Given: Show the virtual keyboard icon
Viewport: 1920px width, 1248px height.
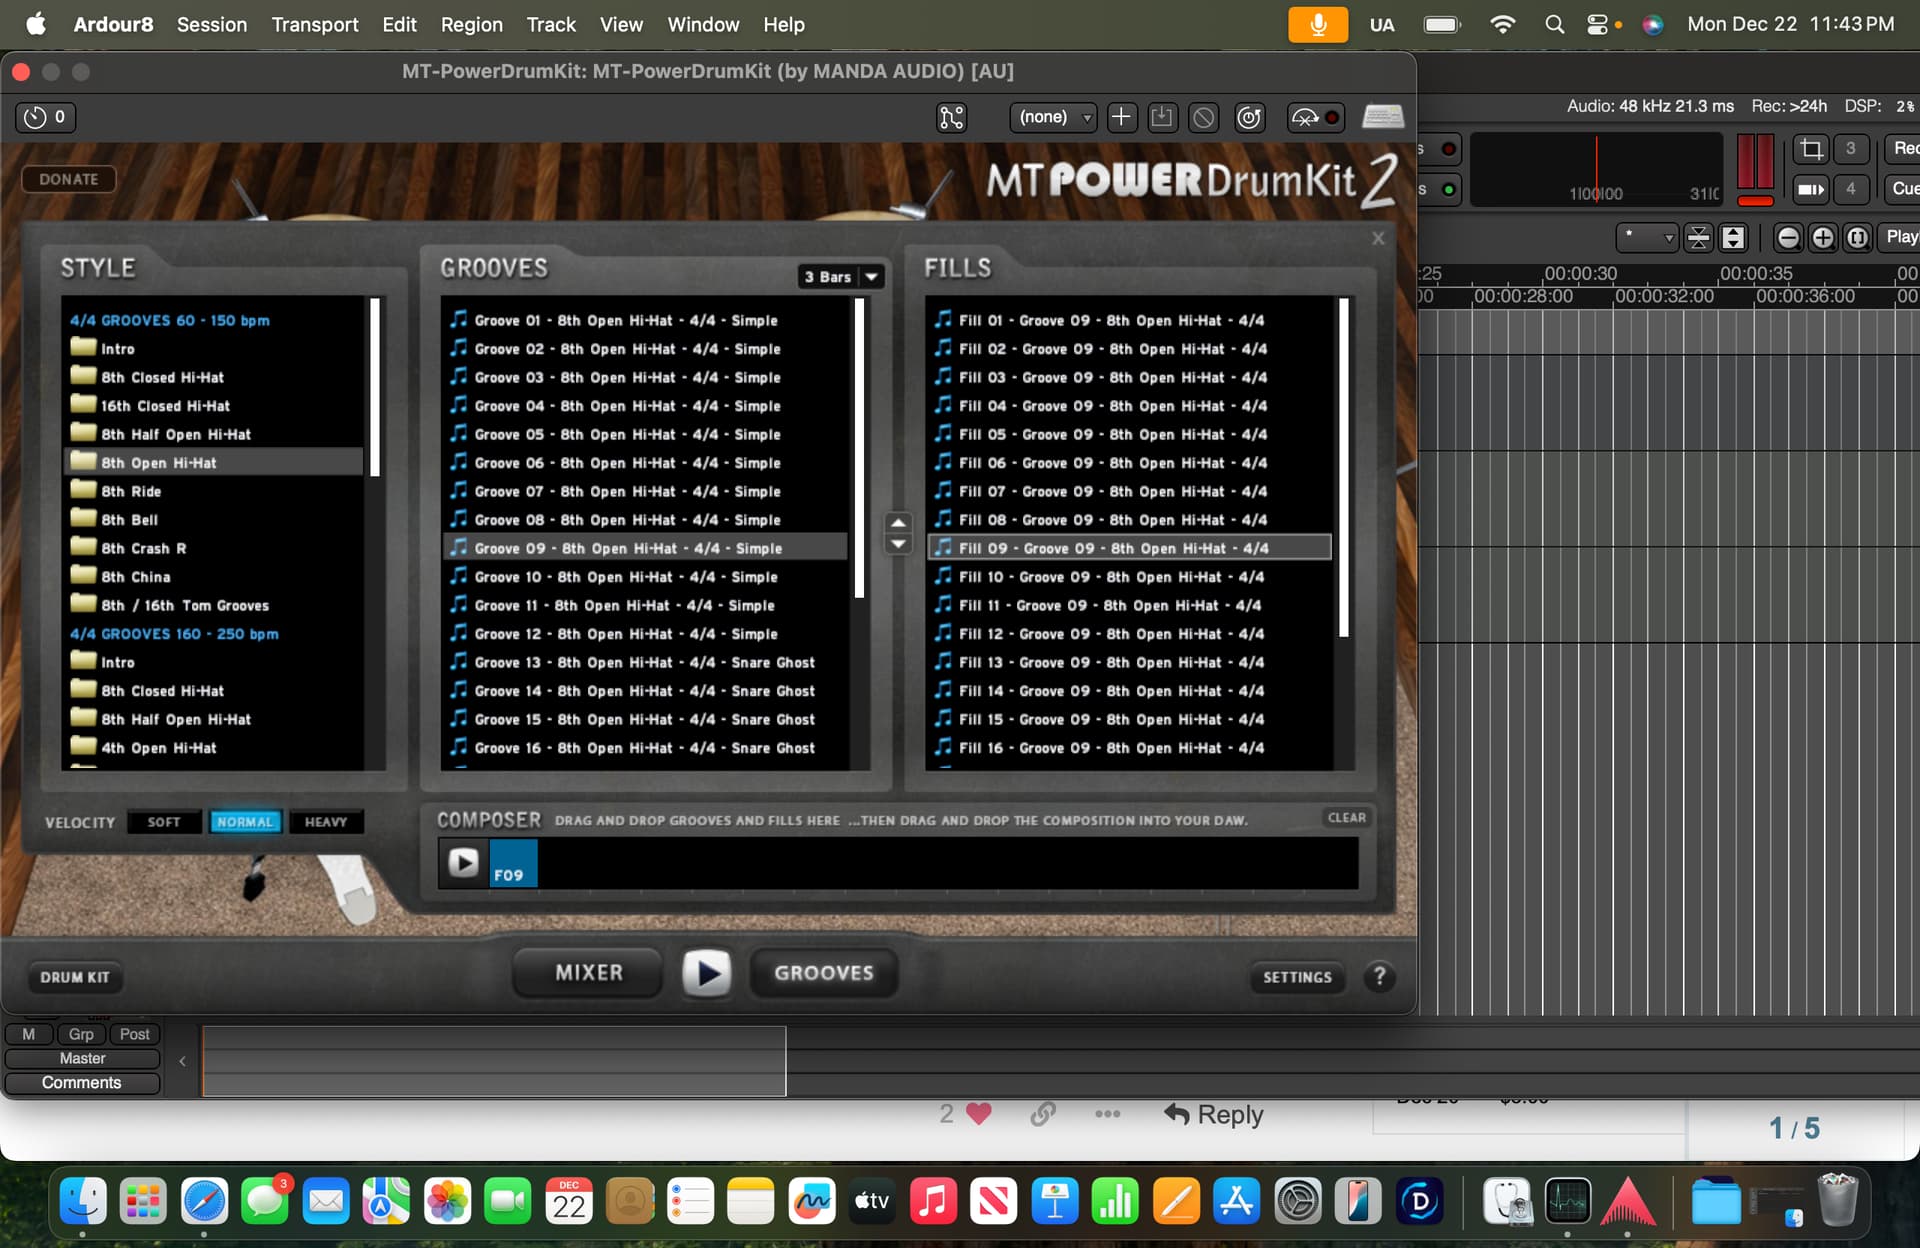Looking at the screenshot, I should (x=1383, y=117).
